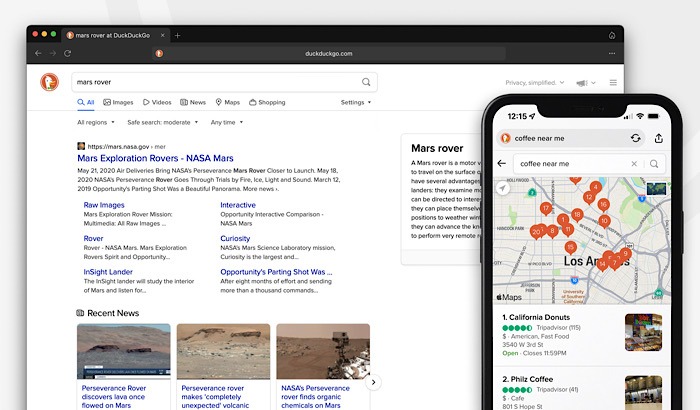
Task: Tap the California Donuts listing photo
Action: point(643,332)
